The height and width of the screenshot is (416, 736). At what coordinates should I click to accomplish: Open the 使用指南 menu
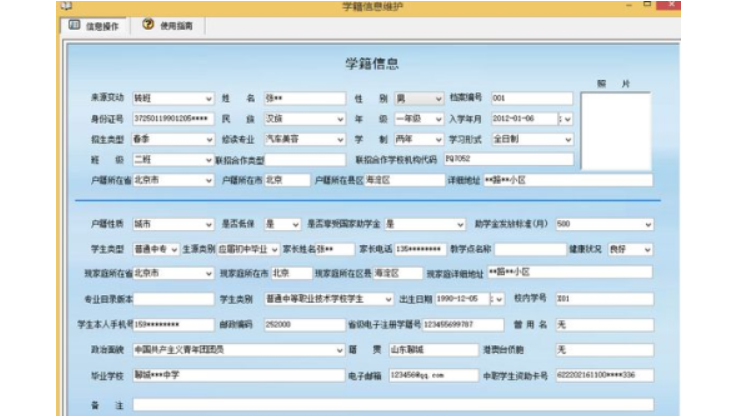[x=175, y=25]
